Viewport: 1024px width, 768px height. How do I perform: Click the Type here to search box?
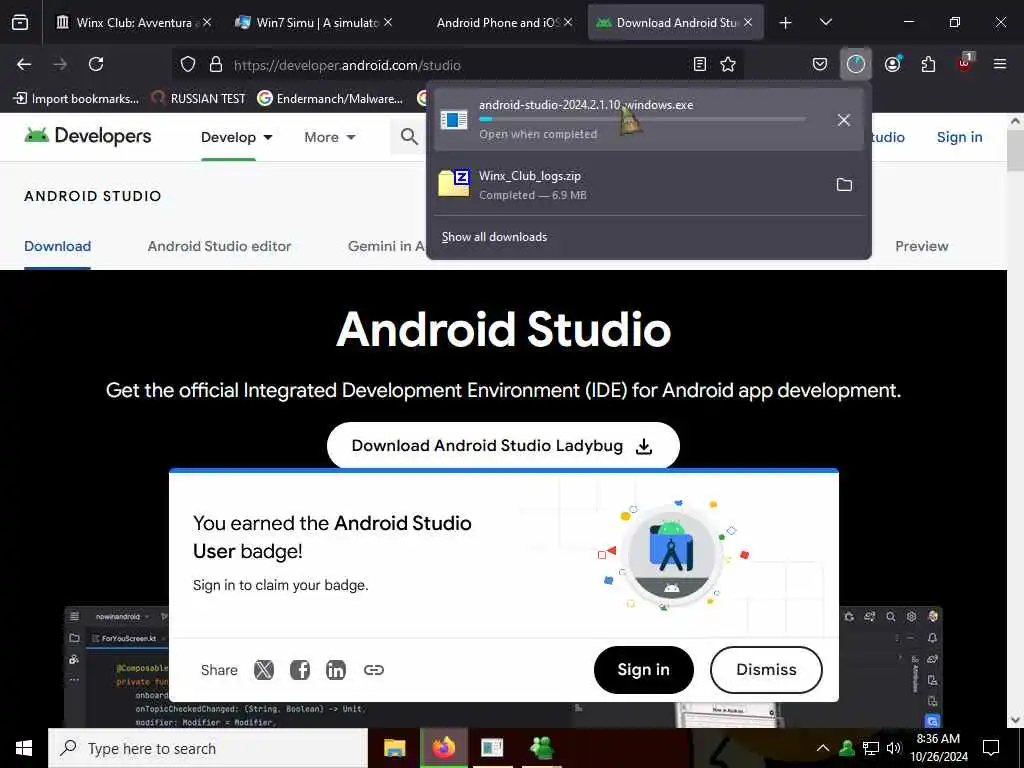(x=208, y=748)
